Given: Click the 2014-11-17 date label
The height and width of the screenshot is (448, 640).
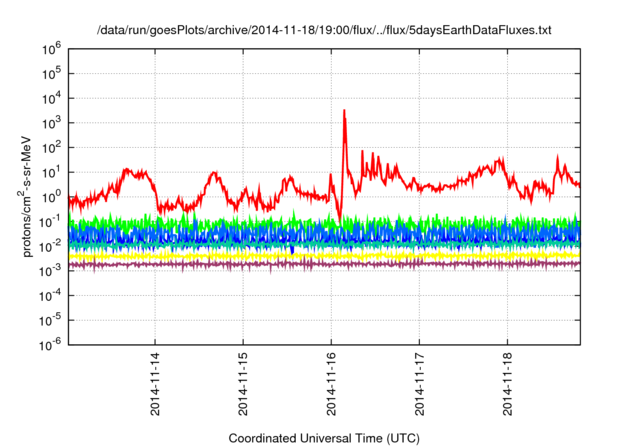Looking at the screenshot, I should [420, 384].
